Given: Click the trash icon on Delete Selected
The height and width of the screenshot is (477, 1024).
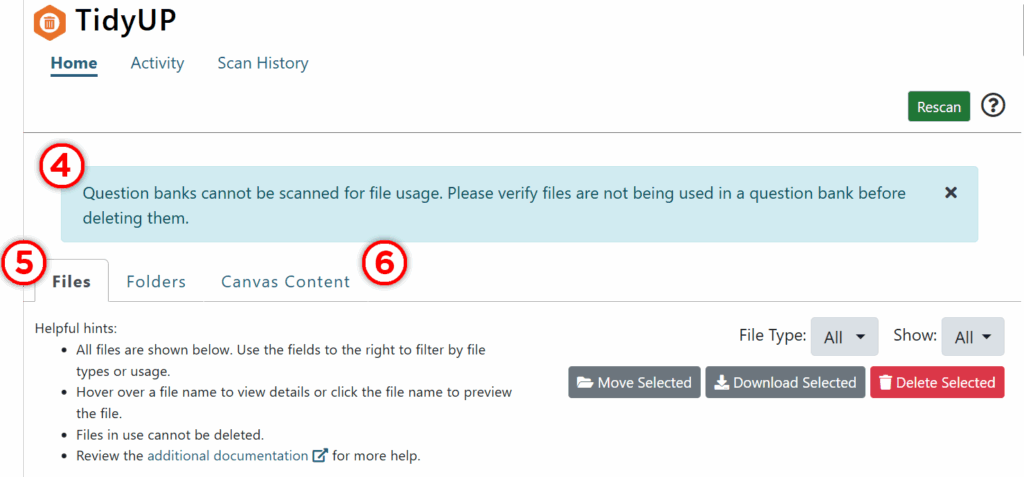Looking at the screenshot, I should click(886, 383).
